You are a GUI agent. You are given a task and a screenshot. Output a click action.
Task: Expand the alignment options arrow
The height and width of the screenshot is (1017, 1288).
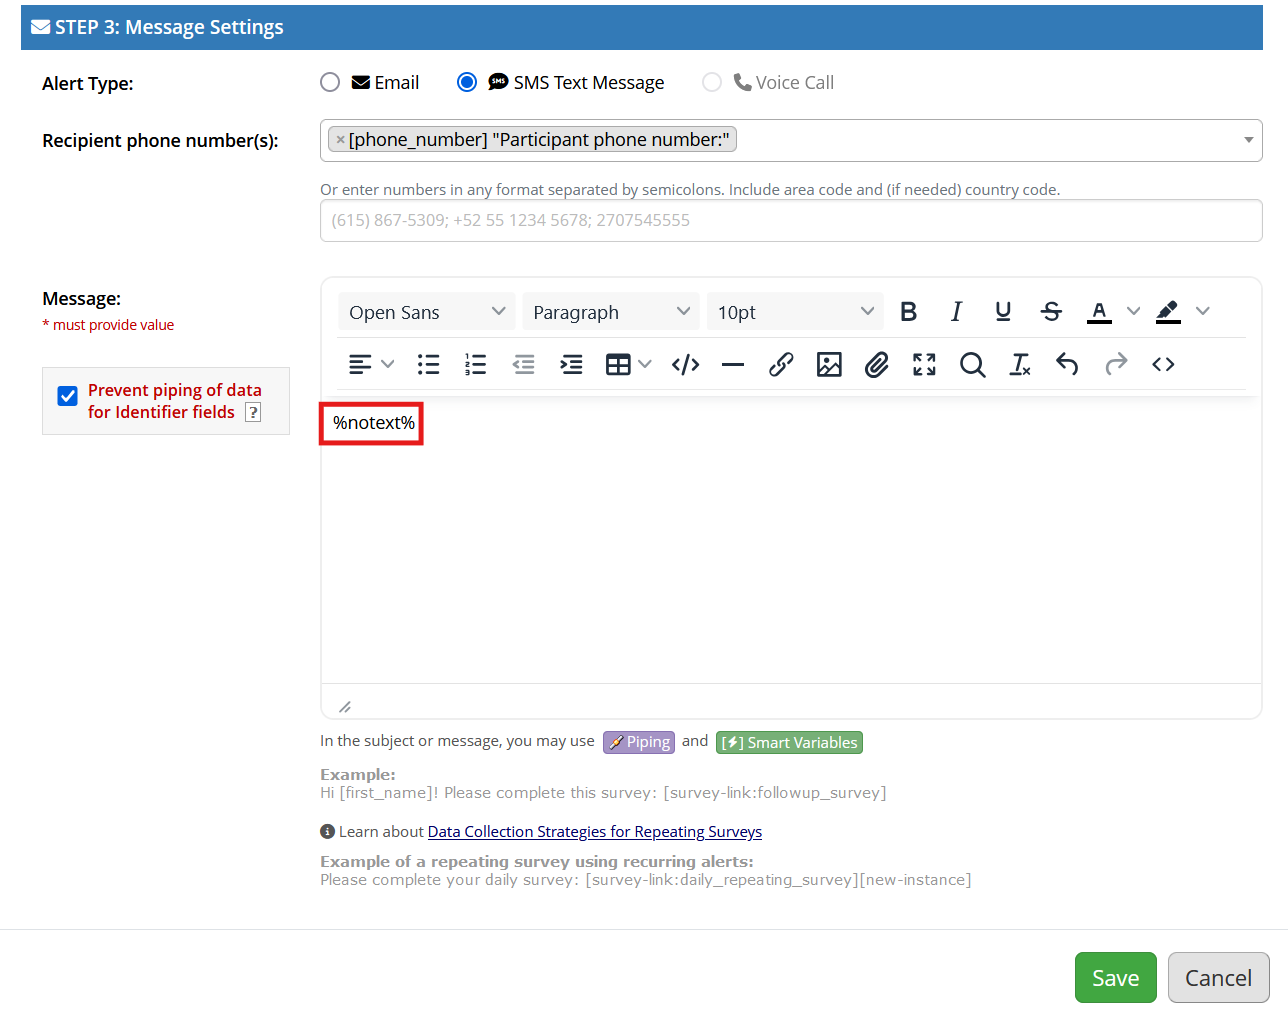(388, 365)
